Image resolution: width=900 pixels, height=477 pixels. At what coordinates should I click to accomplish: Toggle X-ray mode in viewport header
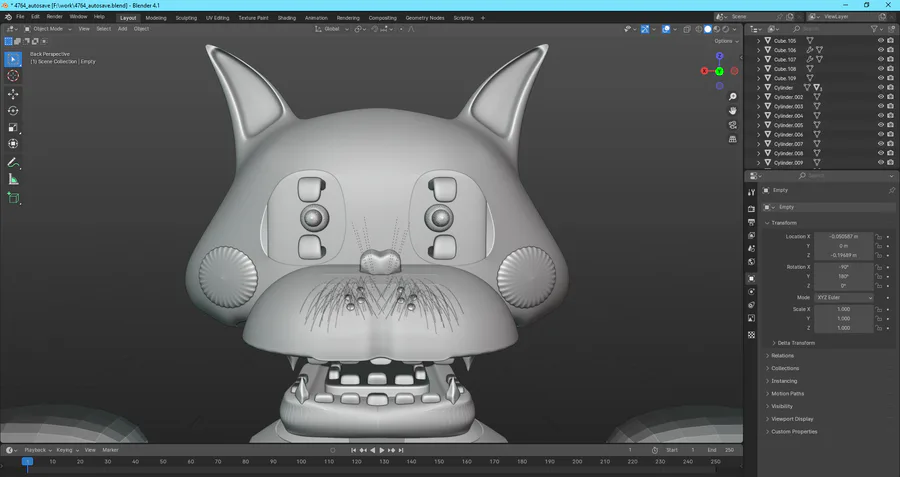coord(687,29)
